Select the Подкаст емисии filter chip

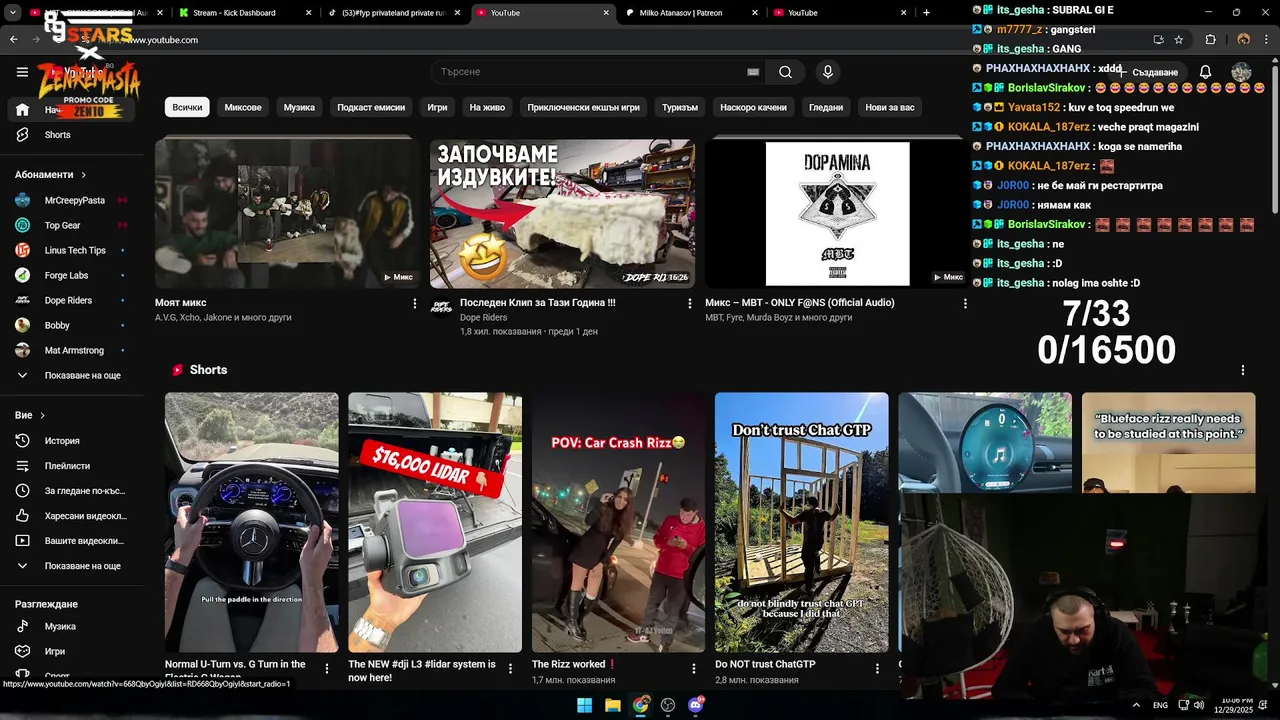click(x=371, y=107)
